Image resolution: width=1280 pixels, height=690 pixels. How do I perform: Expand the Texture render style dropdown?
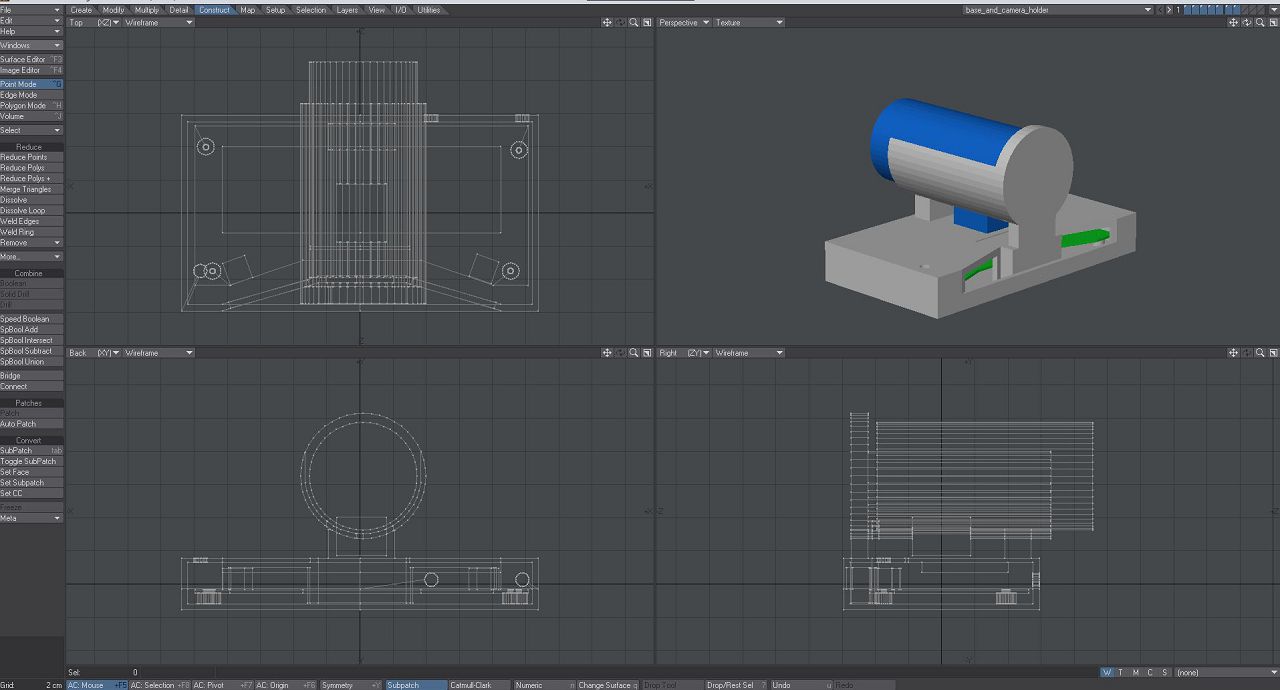pyautogui.click(x=749, y=22)
